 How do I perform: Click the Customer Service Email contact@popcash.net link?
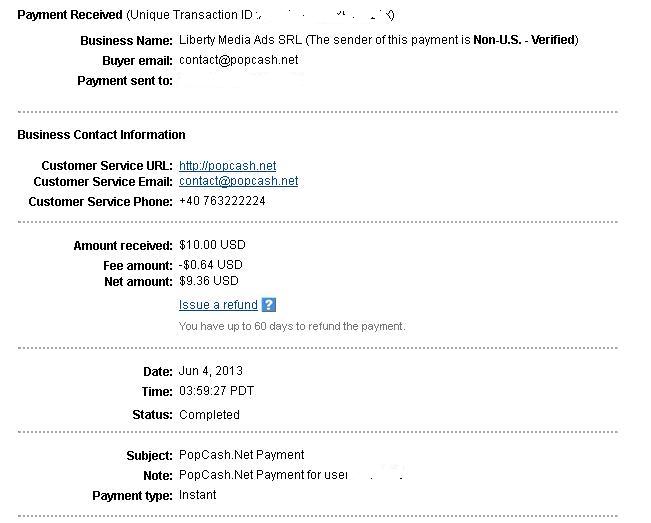coord(238,181)
